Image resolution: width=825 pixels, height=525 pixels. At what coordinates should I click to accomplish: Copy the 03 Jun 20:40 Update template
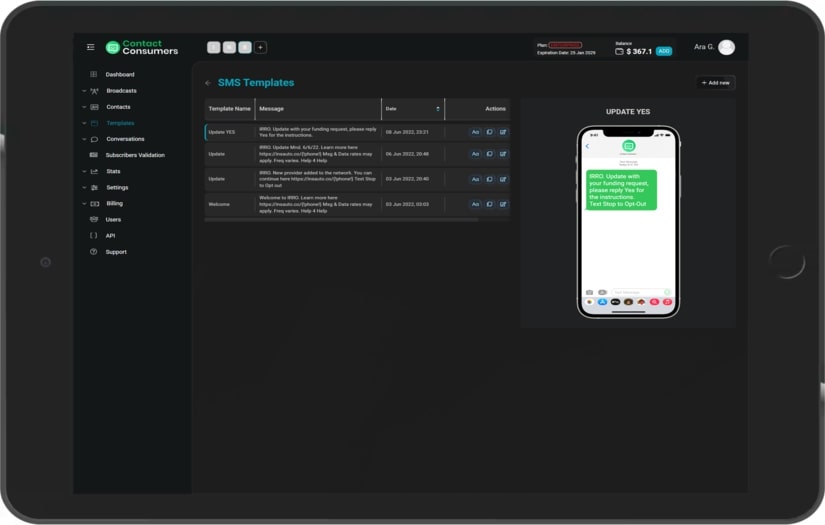tap(489, 179)
